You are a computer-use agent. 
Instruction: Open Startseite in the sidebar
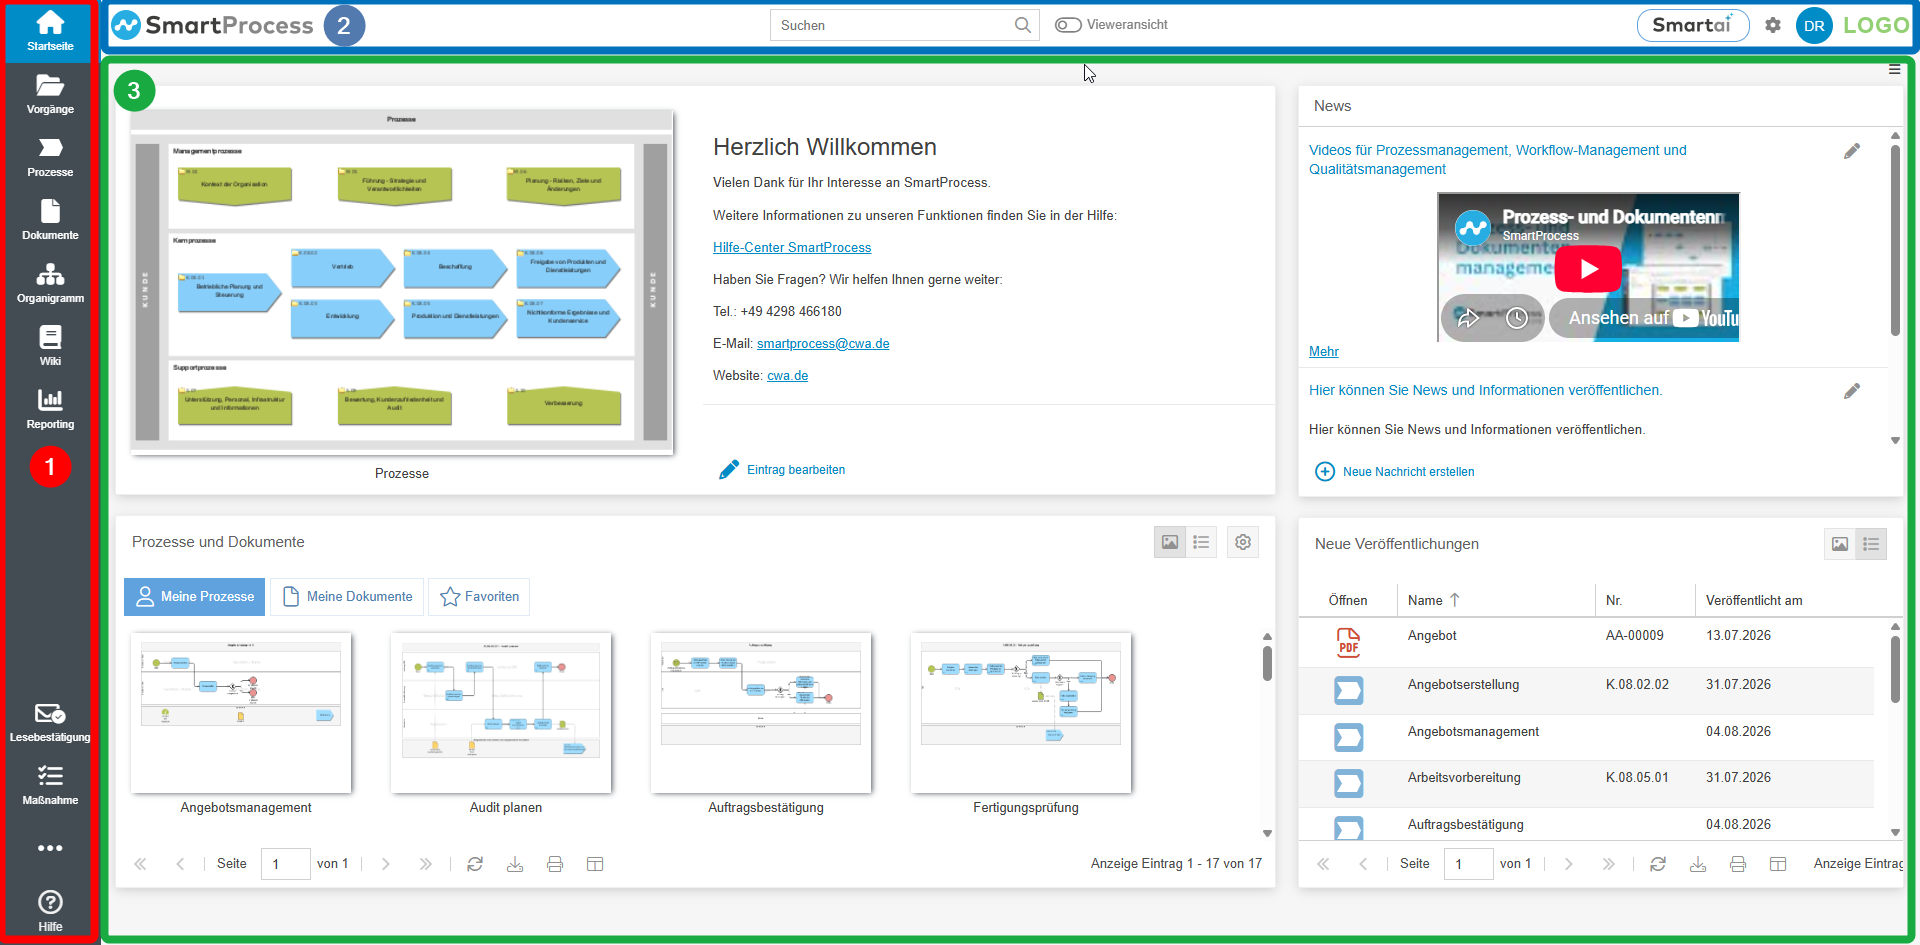(50, 32)
